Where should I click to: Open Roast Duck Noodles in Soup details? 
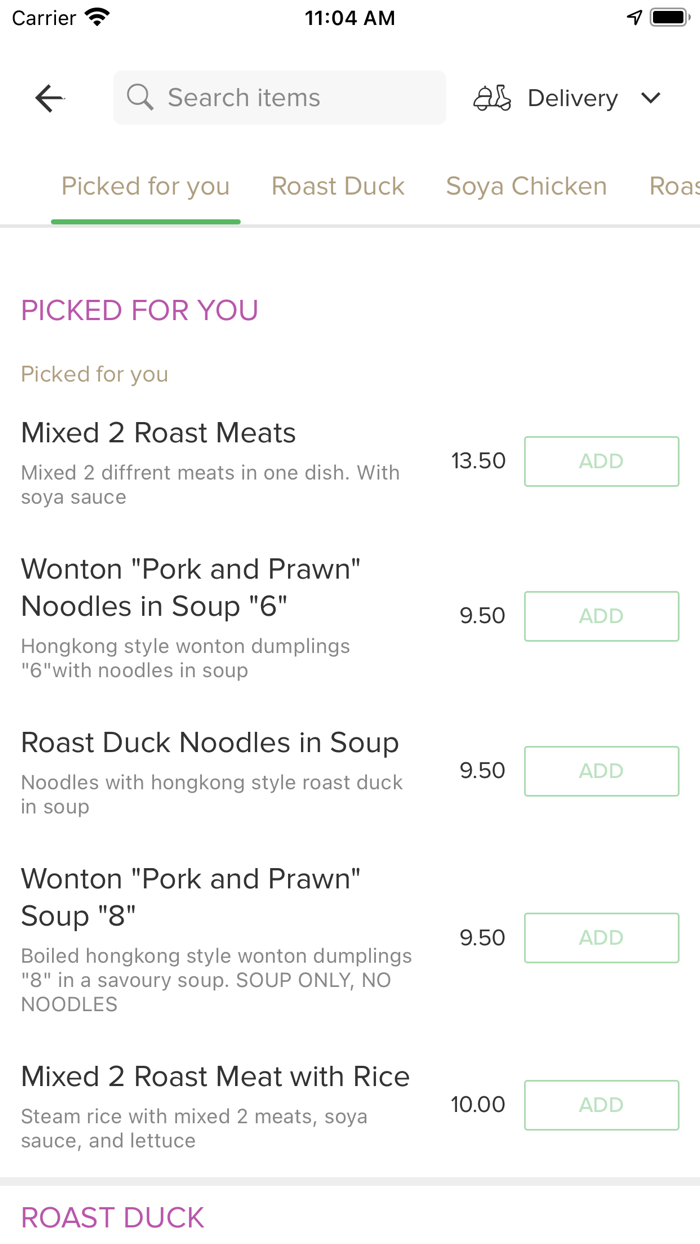(x=210, y=743)
